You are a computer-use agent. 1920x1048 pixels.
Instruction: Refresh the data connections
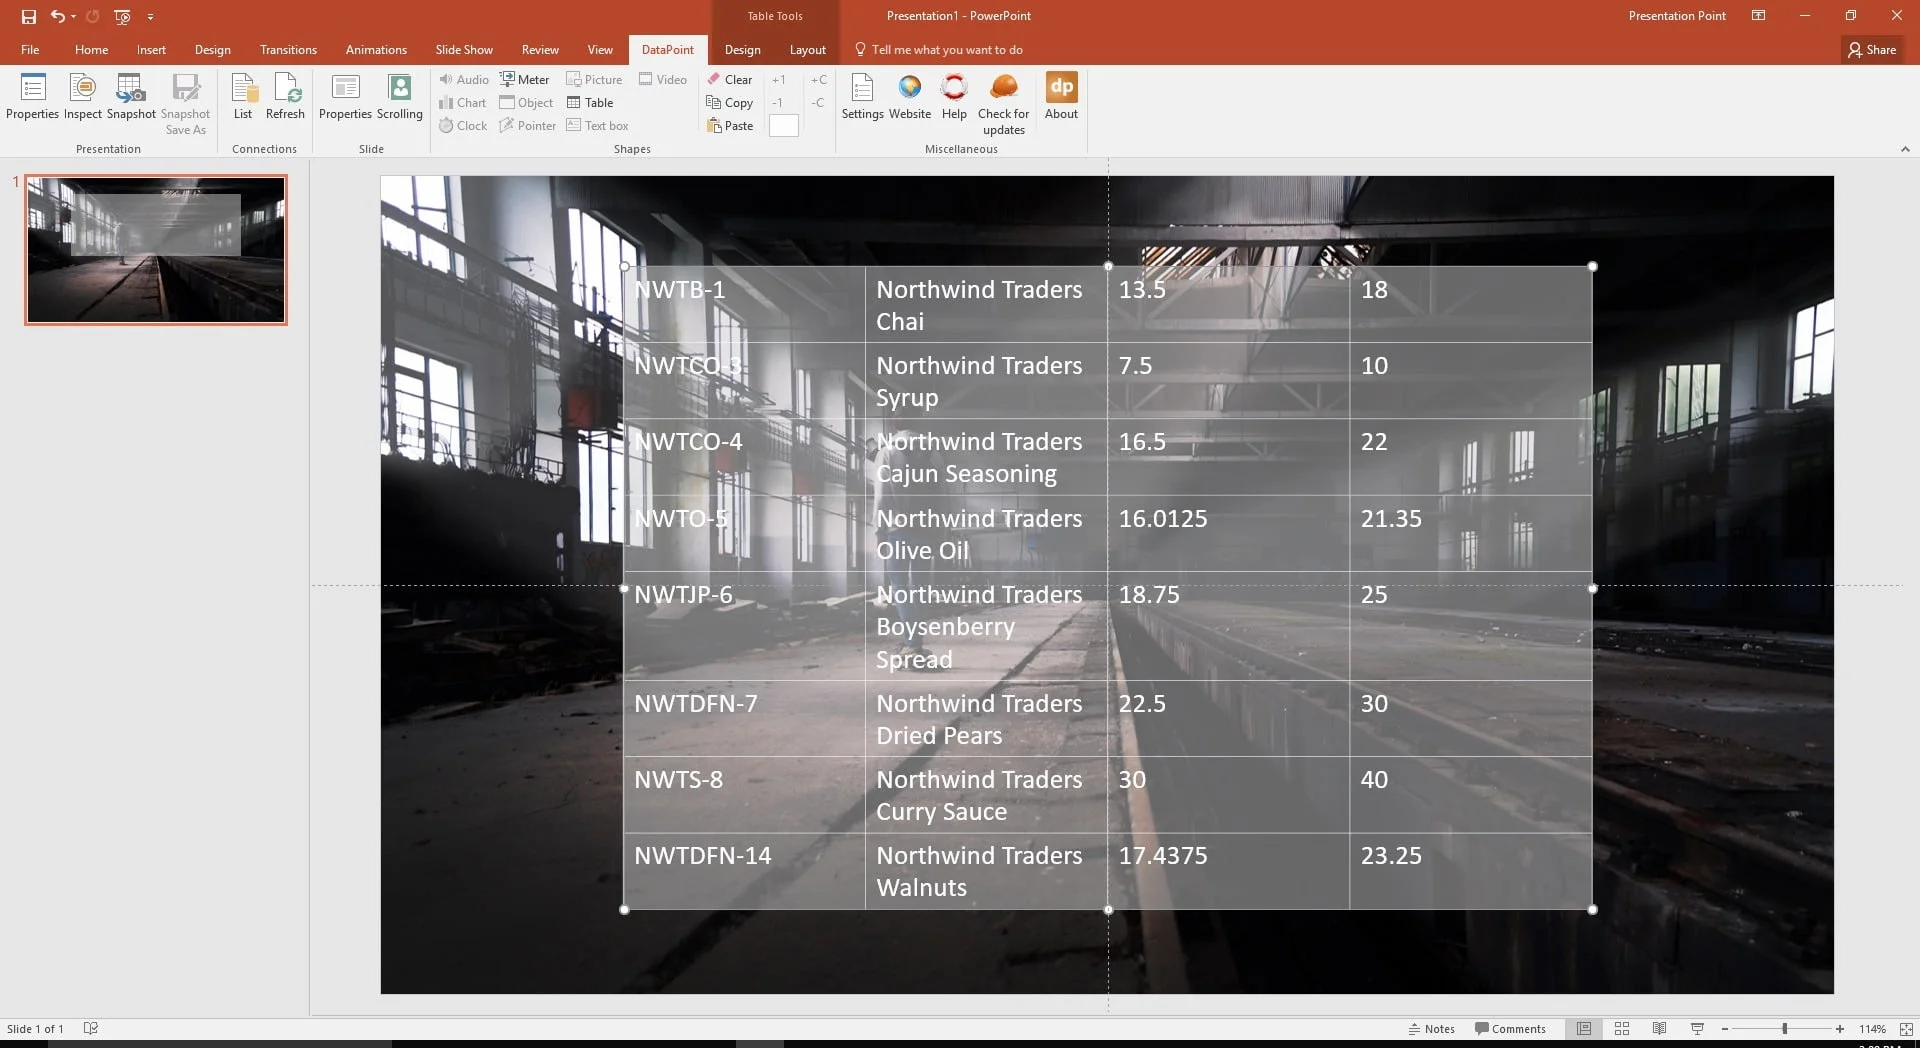(285, 97)
